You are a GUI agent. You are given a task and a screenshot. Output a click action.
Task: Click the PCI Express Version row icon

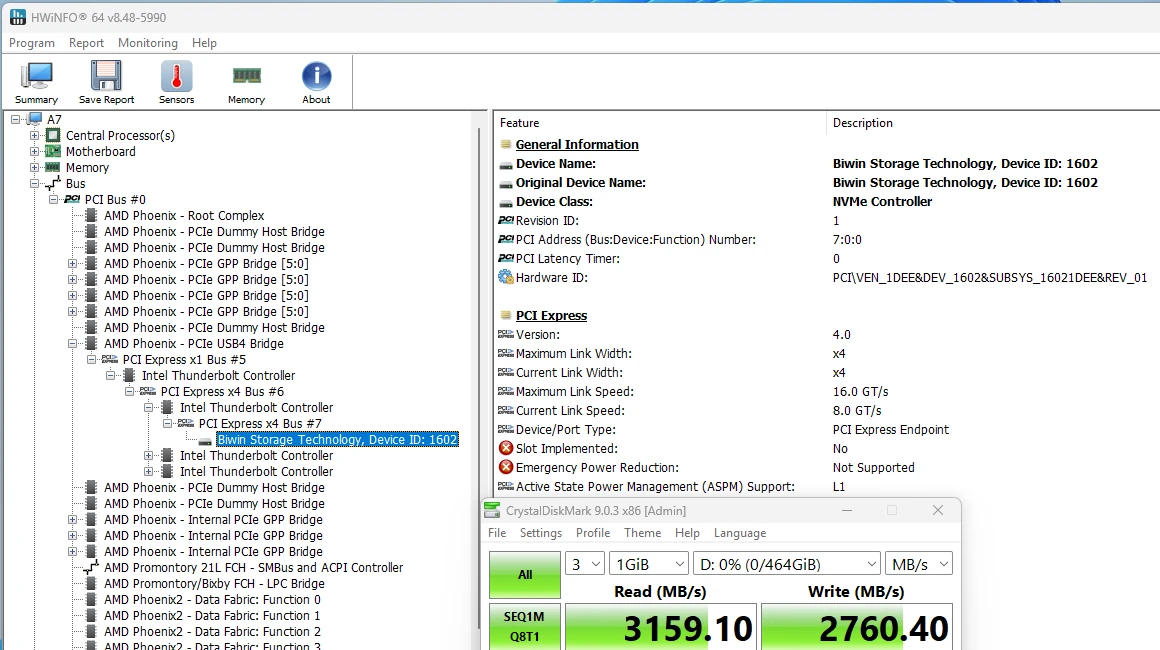point(506,334)
